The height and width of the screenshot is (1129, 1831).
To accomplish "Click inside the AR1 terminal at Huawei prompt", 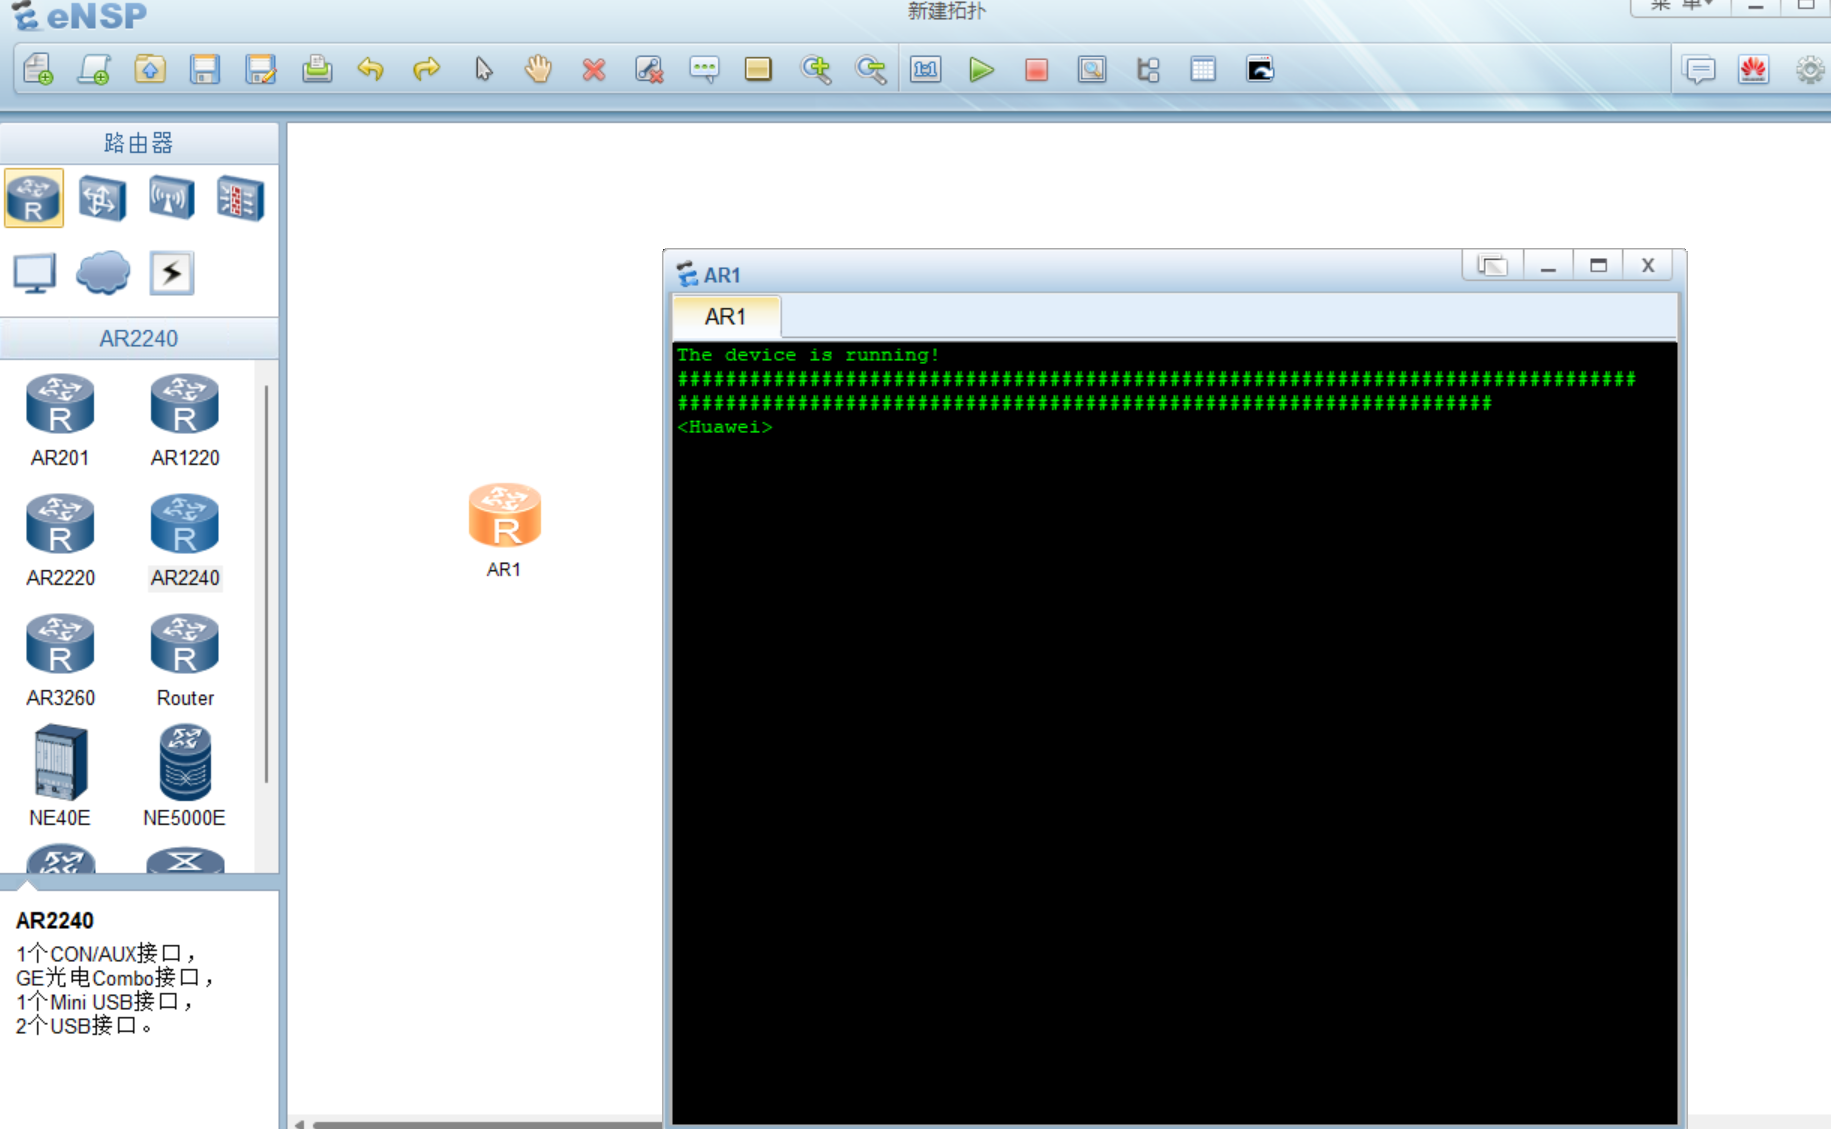I will [x=725, y=427].
